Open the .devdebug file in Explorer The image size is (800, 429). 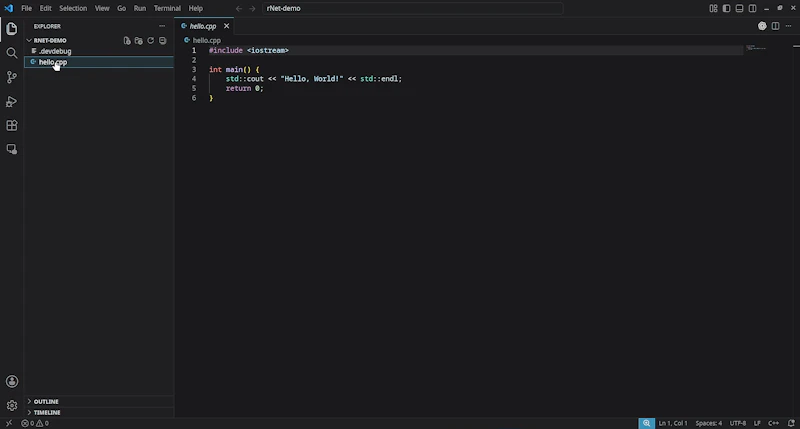(99, 51)
